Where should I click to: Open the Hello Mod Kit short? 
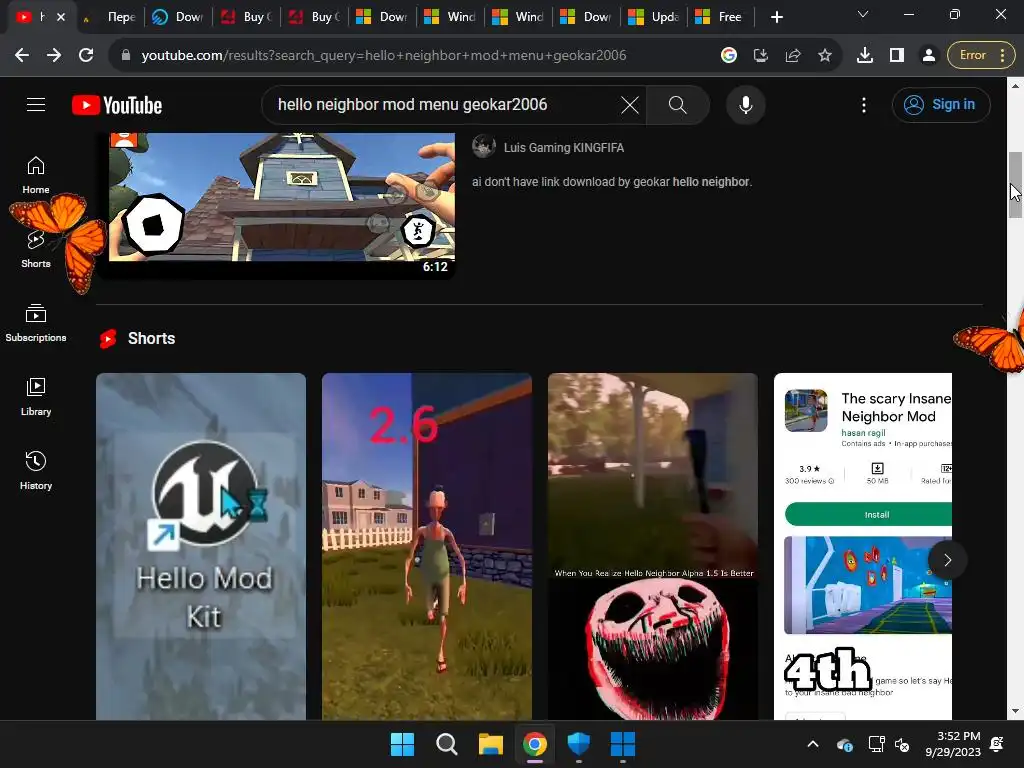tap(201, 547)
